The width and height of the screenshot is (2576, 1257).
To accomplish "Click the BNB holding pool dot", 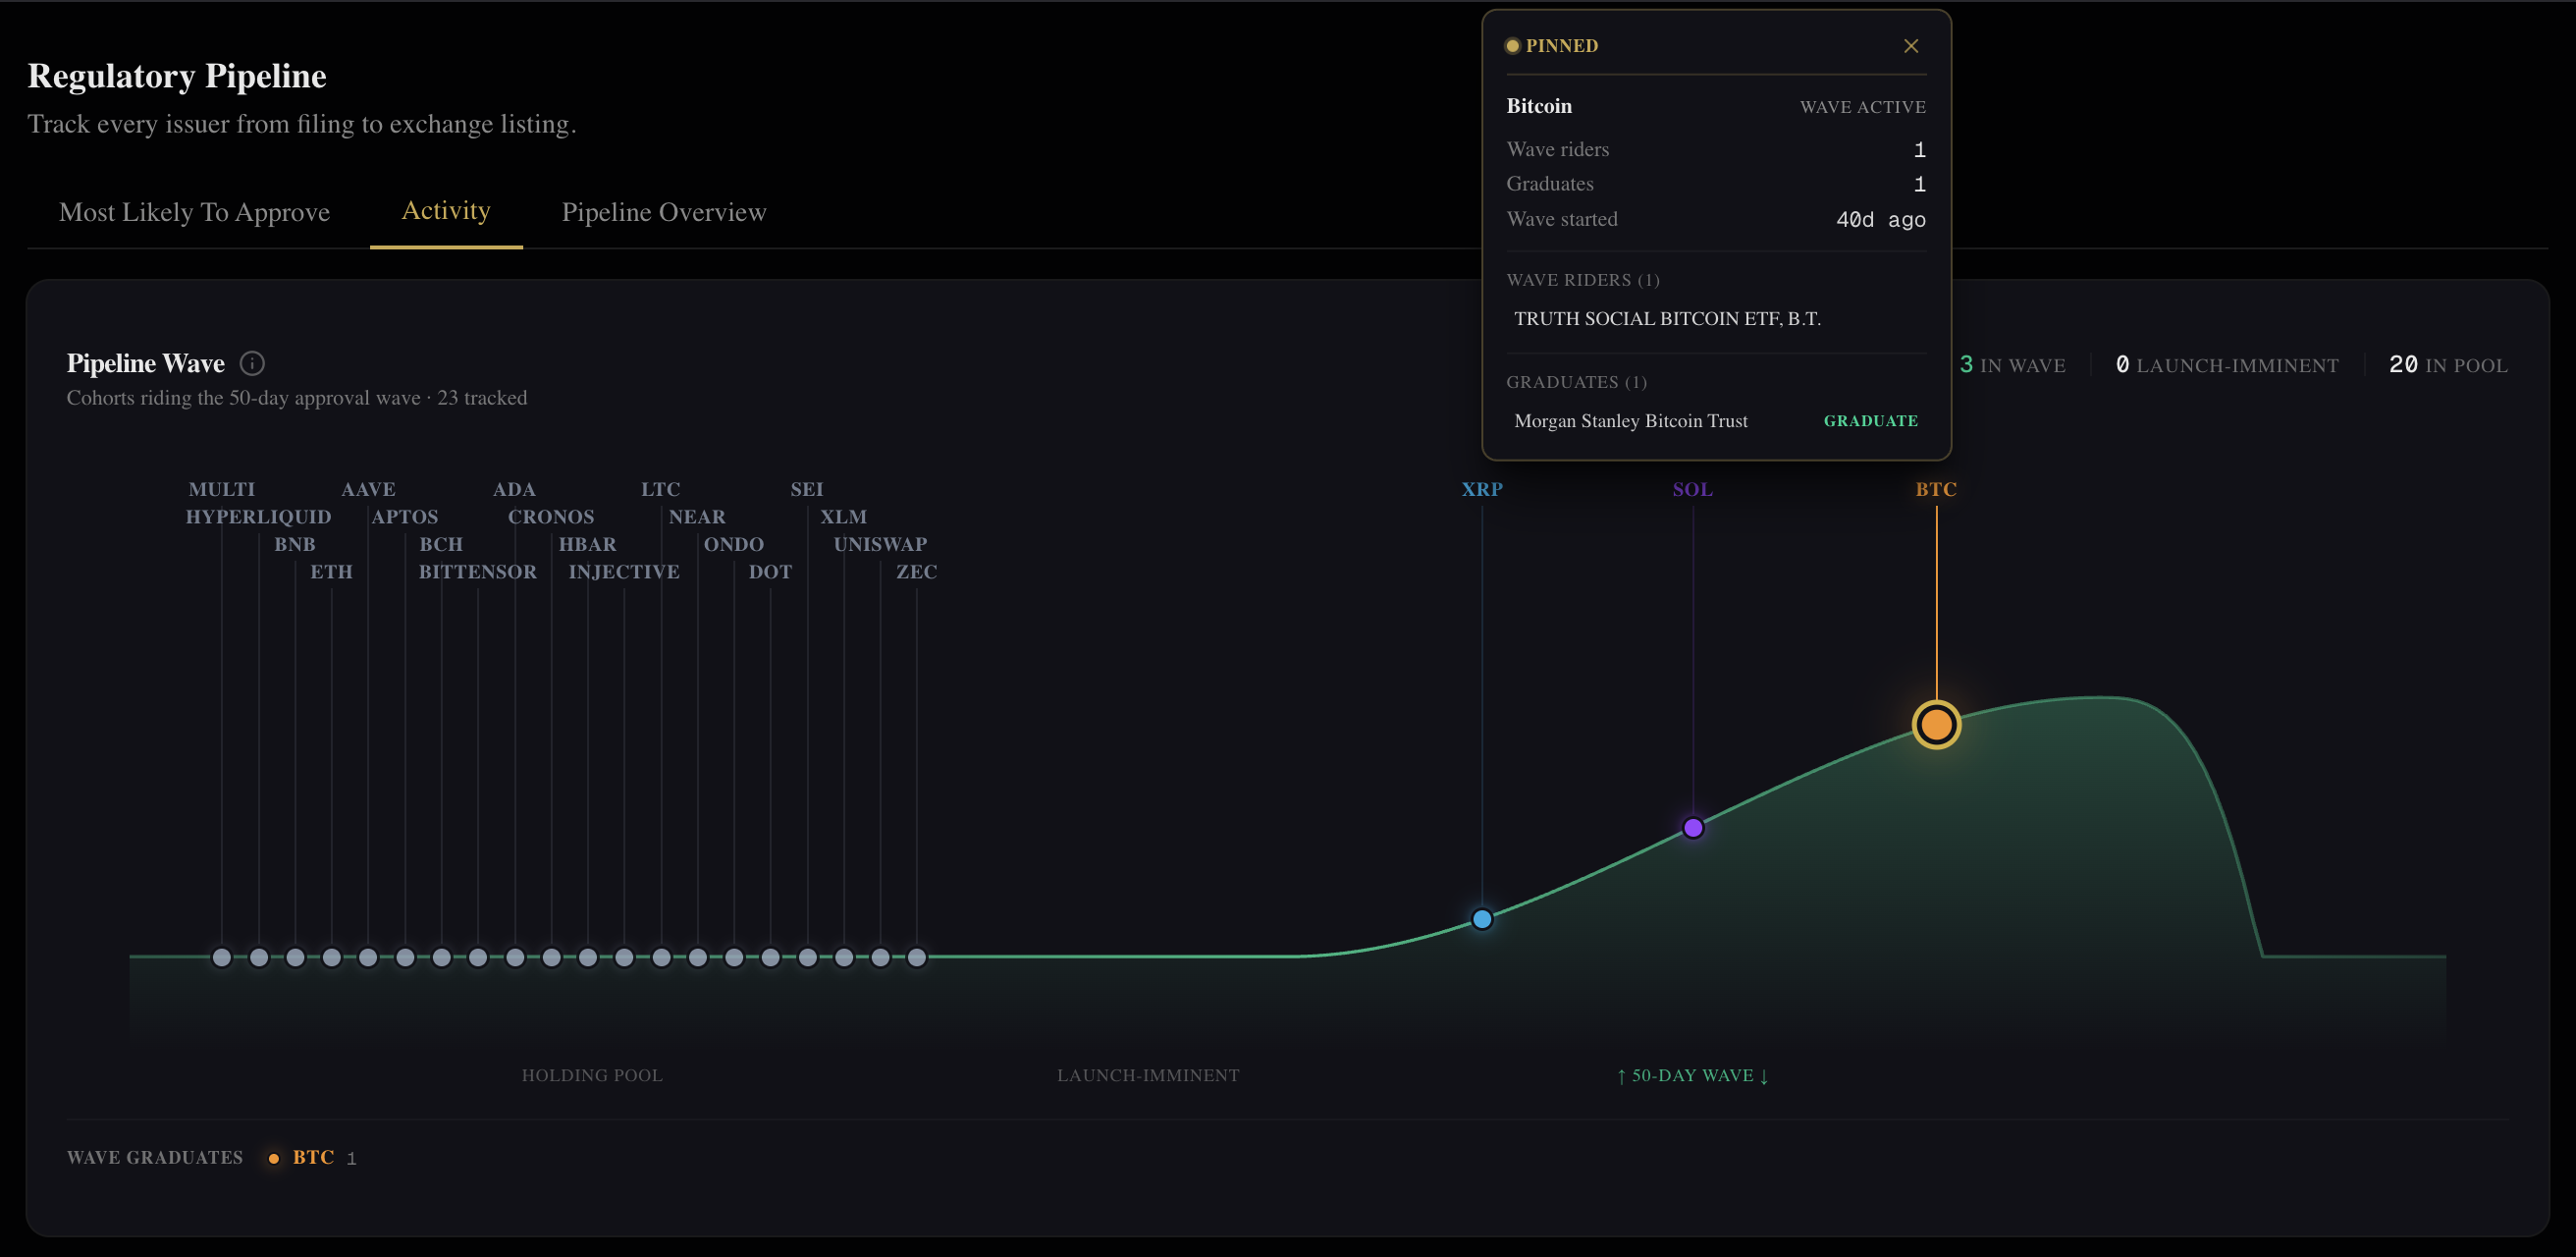I will [x=295, y=958].
